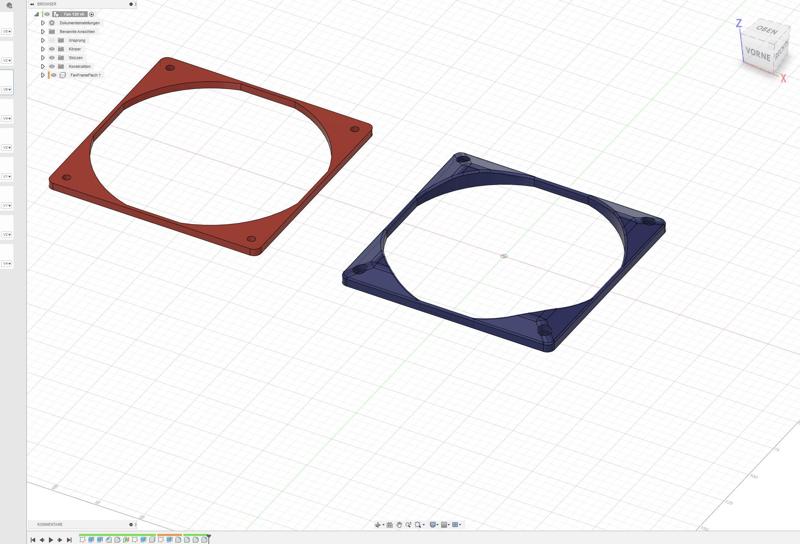800x544 pixels.
Task: Open the Viewports dropdown arrow
Action: 460,525
